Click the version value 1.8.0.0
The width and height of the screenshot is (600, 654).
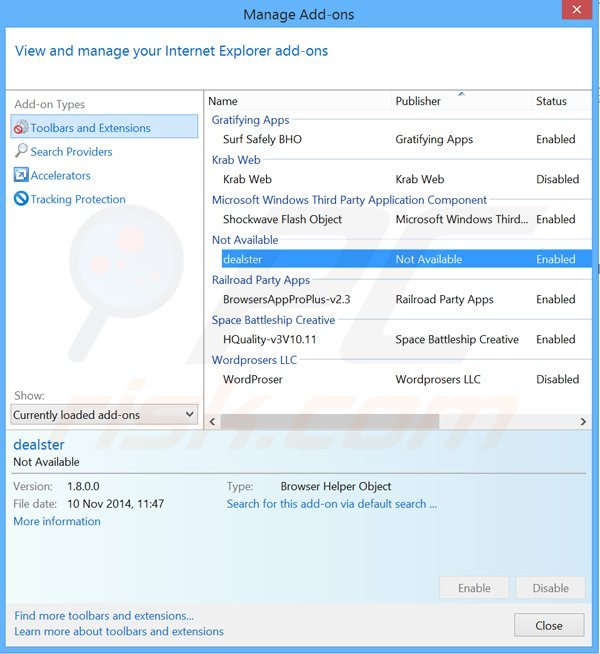pos(83,486)
